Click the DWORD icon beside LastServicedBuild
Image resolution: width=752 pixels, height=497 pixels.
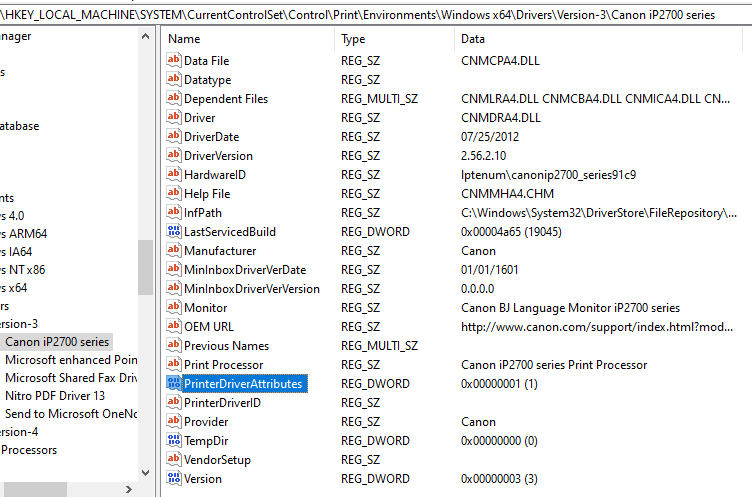coord(174,231)
